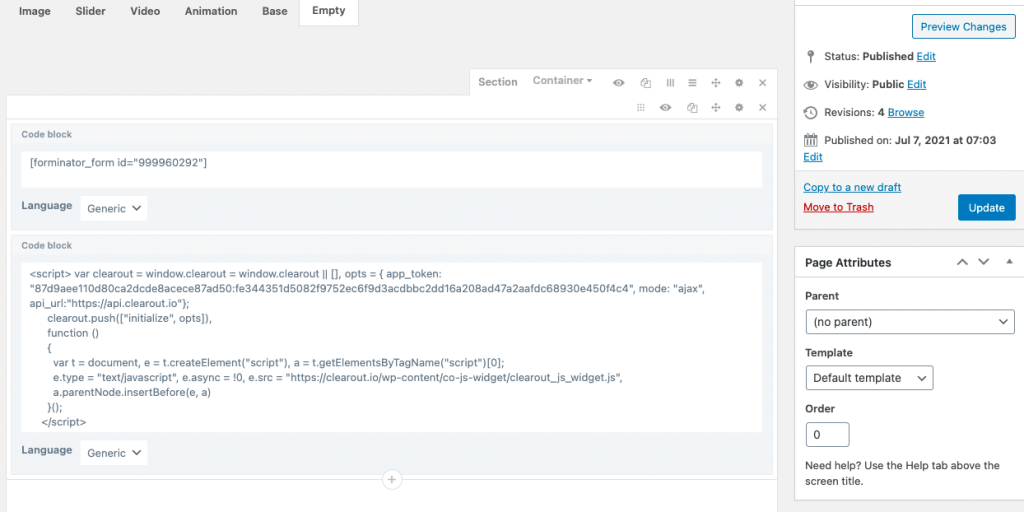Select the Section label in toolbar
The image size is (1024, 512).
pyautogui.click(x=498, y=82)
